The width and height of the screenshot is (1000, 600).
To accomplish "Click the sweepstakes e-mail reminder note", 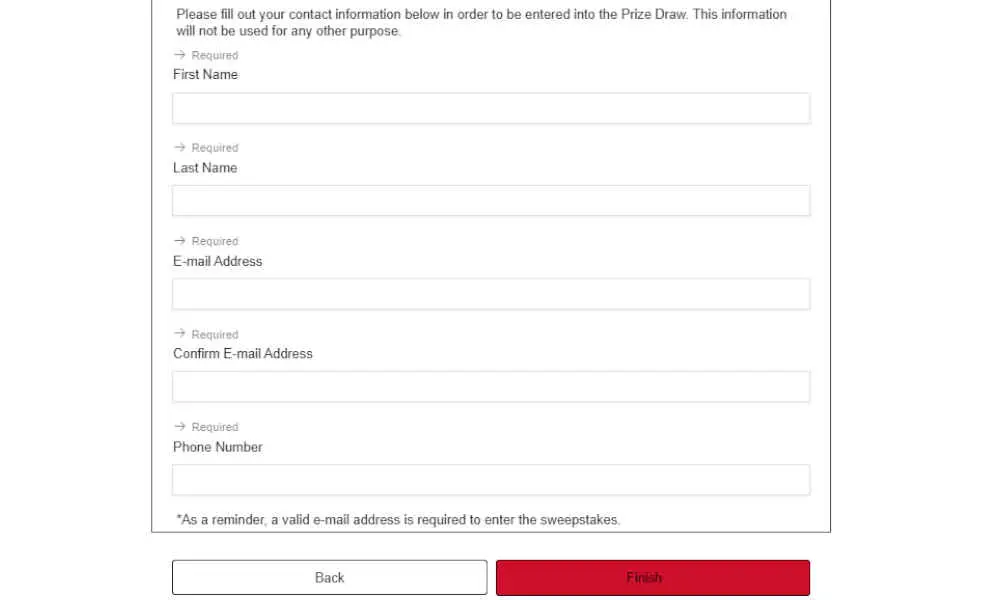I will pos(398,520).
